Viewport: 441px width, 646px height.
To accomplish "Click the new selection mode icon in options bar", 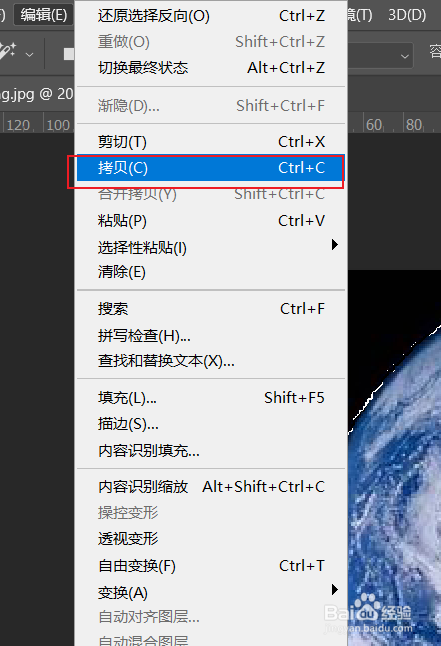I will [69, 54].
